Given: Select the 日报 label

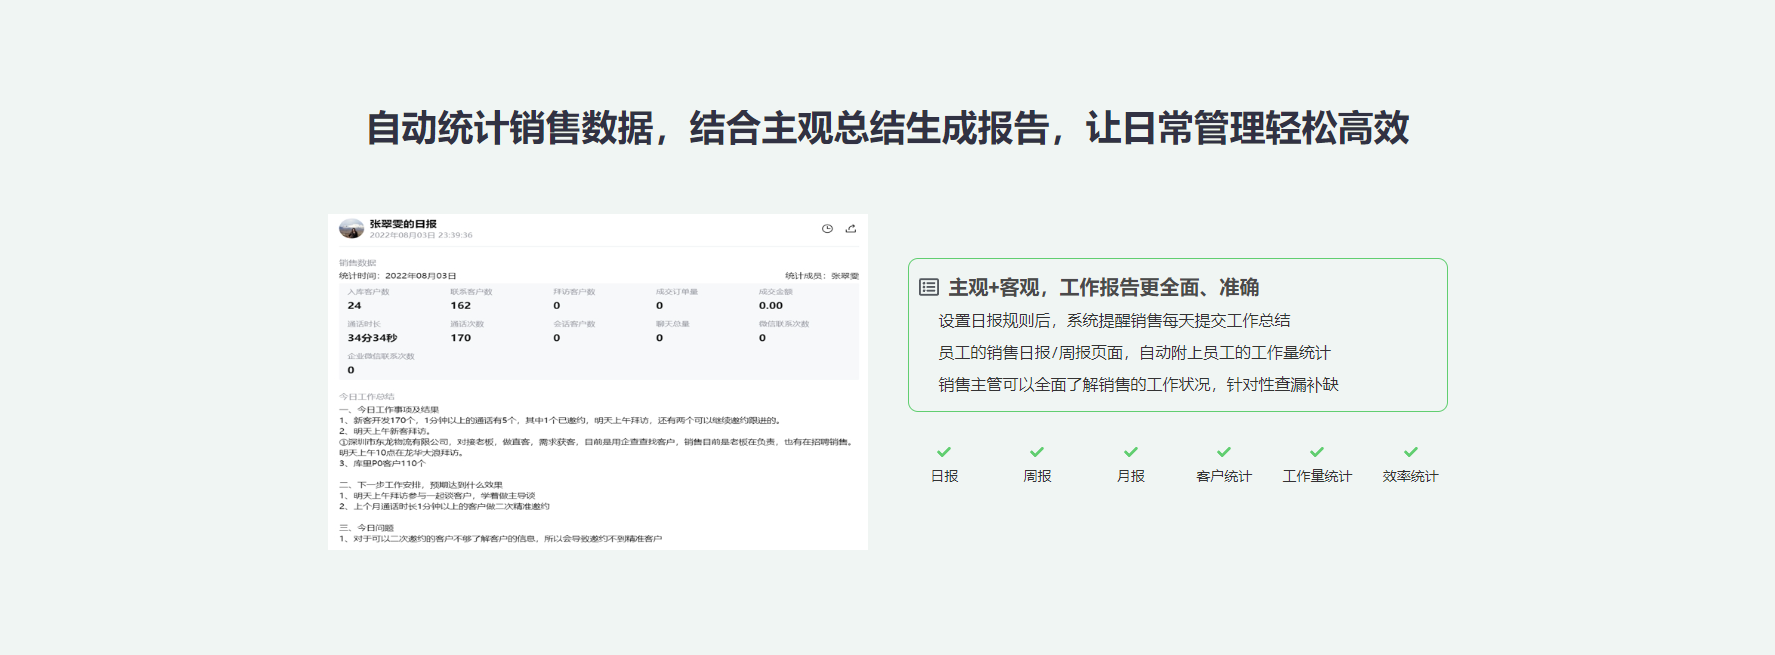Looking at the screenshot, I should (x=944, y=477).
